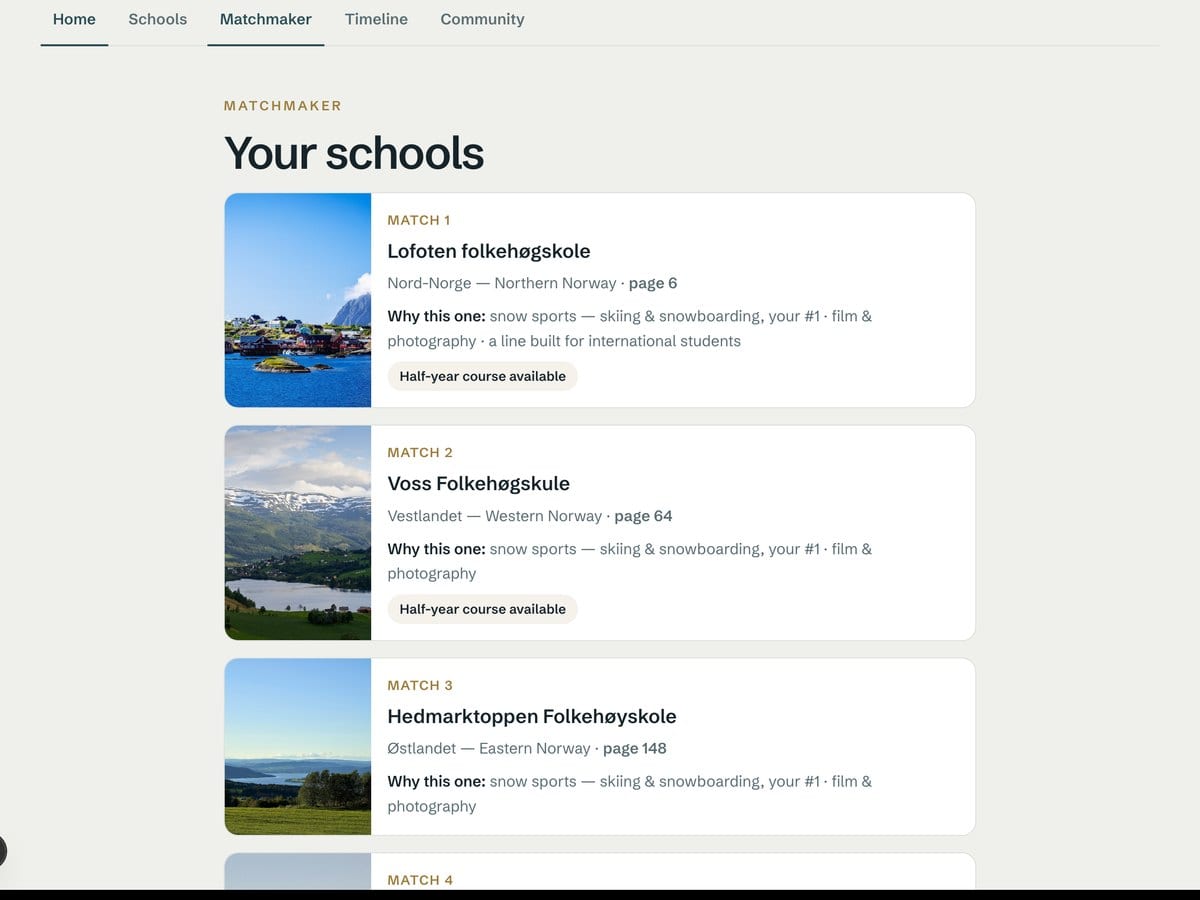The image size is (1200, 900).
Task: Open Lofoten folkehøgskole school title
Action: click(x=489, y=251)
